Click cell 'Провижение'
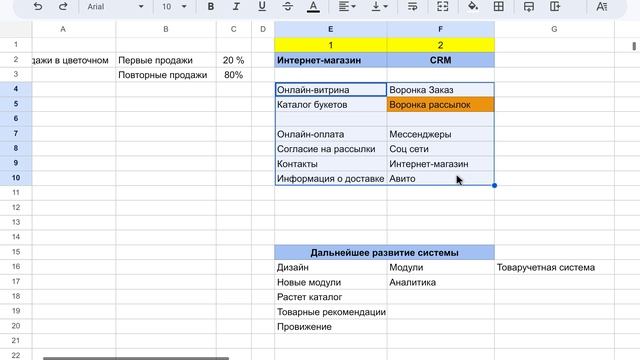The width and height of the screenshot is (640, 360). tap(331, 327)
